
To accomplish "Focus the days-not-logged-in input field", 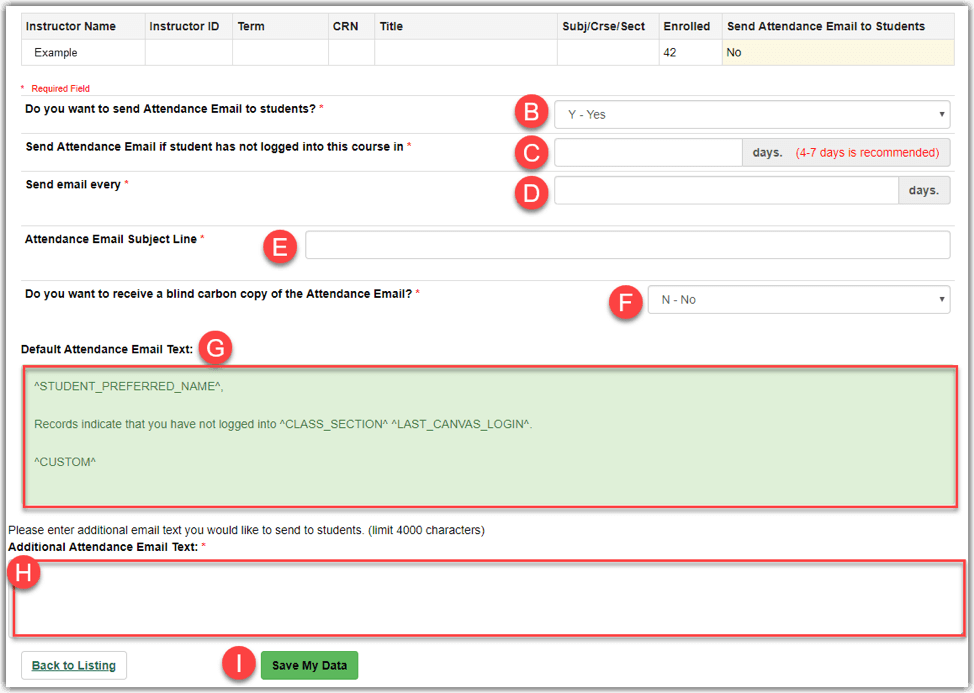I will [647, 153].
